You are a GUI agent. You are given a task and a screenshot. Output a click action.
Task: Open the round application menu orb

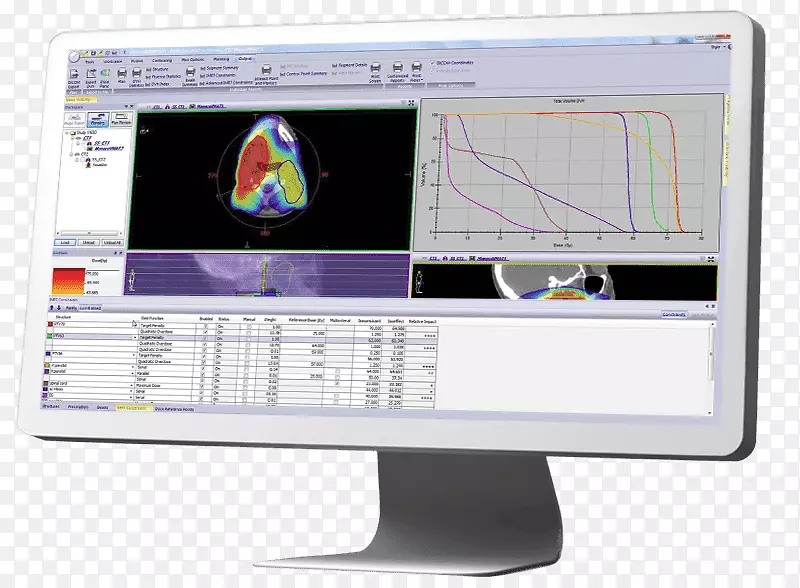coord(74,57)
